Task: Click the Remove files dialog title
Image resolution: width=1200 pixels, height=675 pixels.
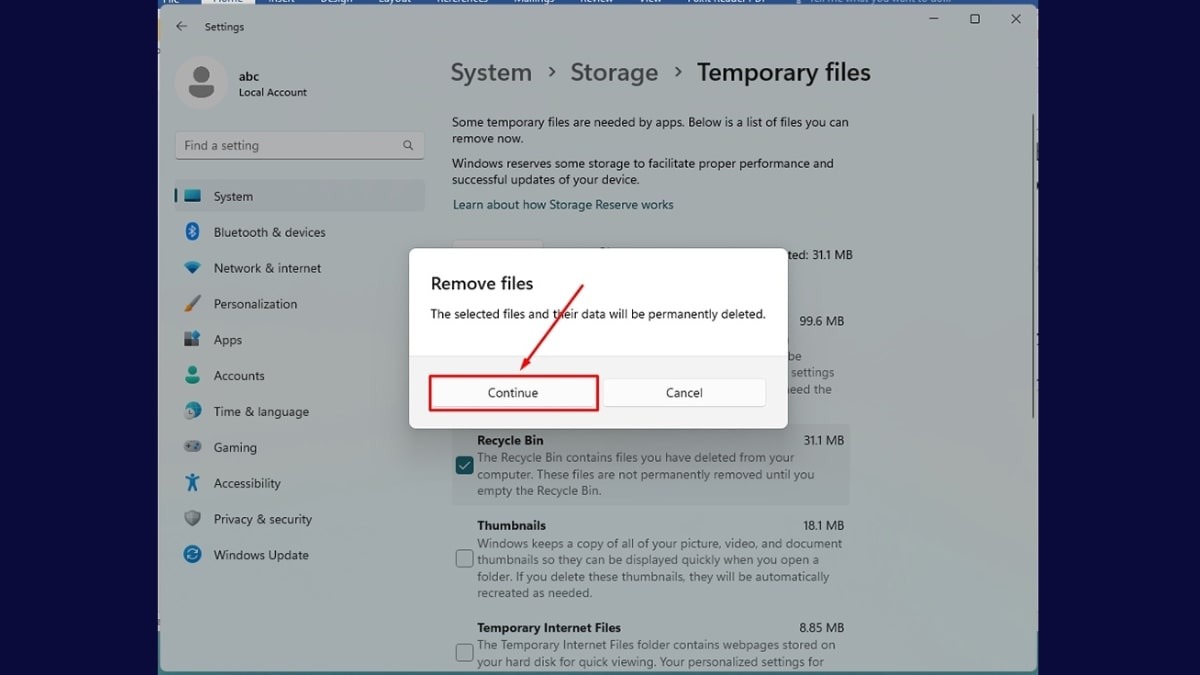Action: (482, 283)
